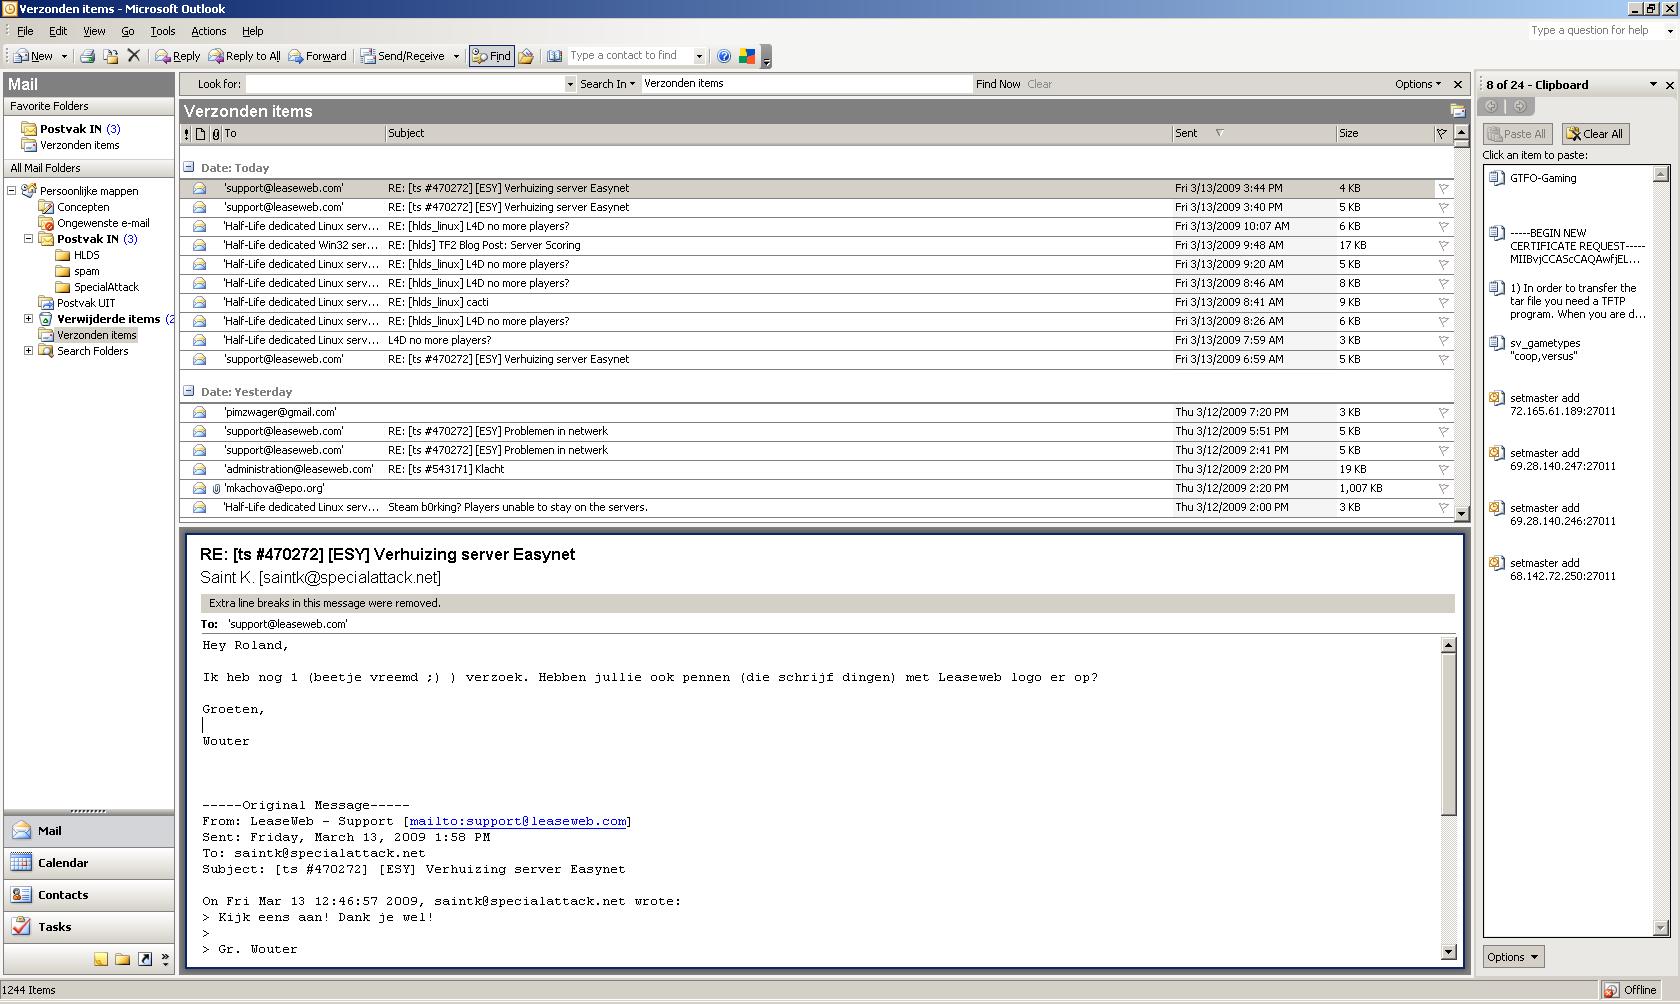This screenshot has width=1680, height=1004.
Task: Close the Find bar with X
Action: pyautogui.click(x=1457, y=84)
